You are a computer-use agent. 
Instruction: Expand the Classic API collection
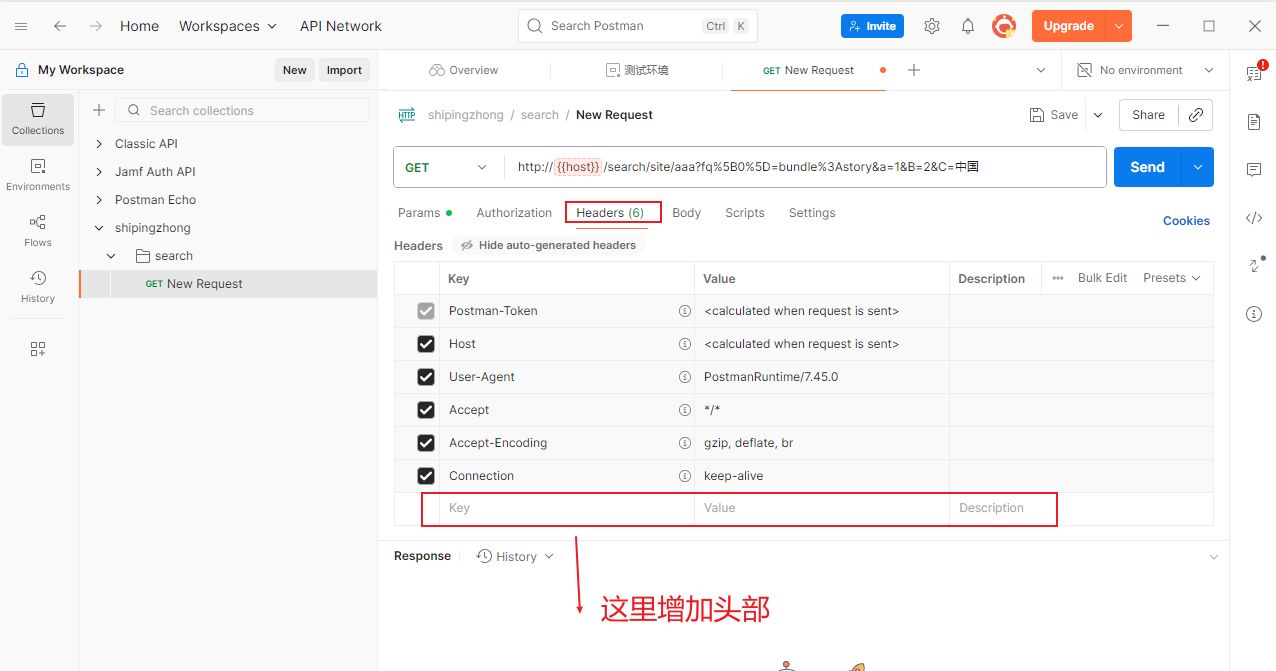pos(99,144)
